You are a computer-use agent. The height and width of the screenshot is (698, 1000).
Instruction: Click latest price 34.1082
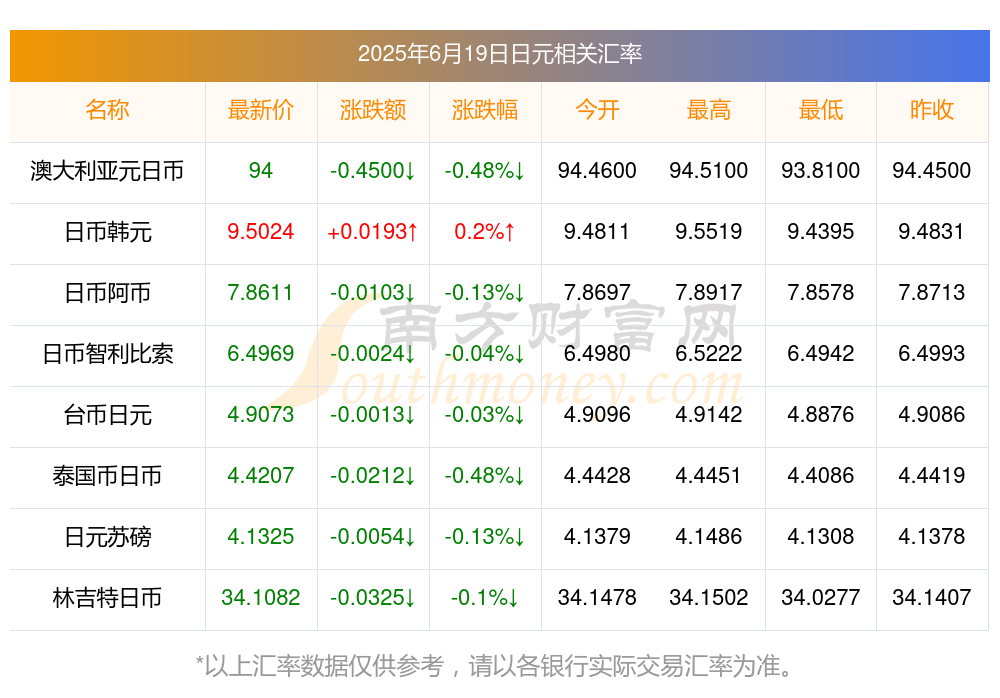click(260, 598)
